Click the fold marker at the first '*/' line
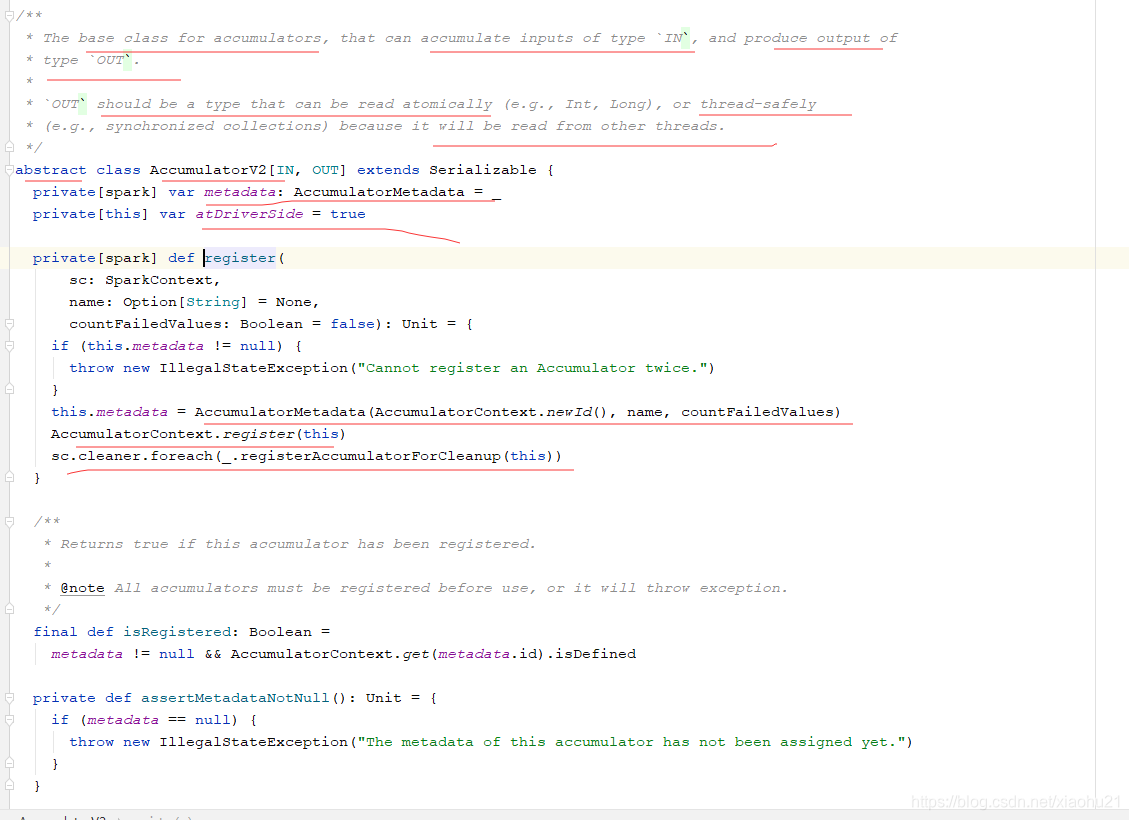Screen dimensions: 1129x820 9,147
